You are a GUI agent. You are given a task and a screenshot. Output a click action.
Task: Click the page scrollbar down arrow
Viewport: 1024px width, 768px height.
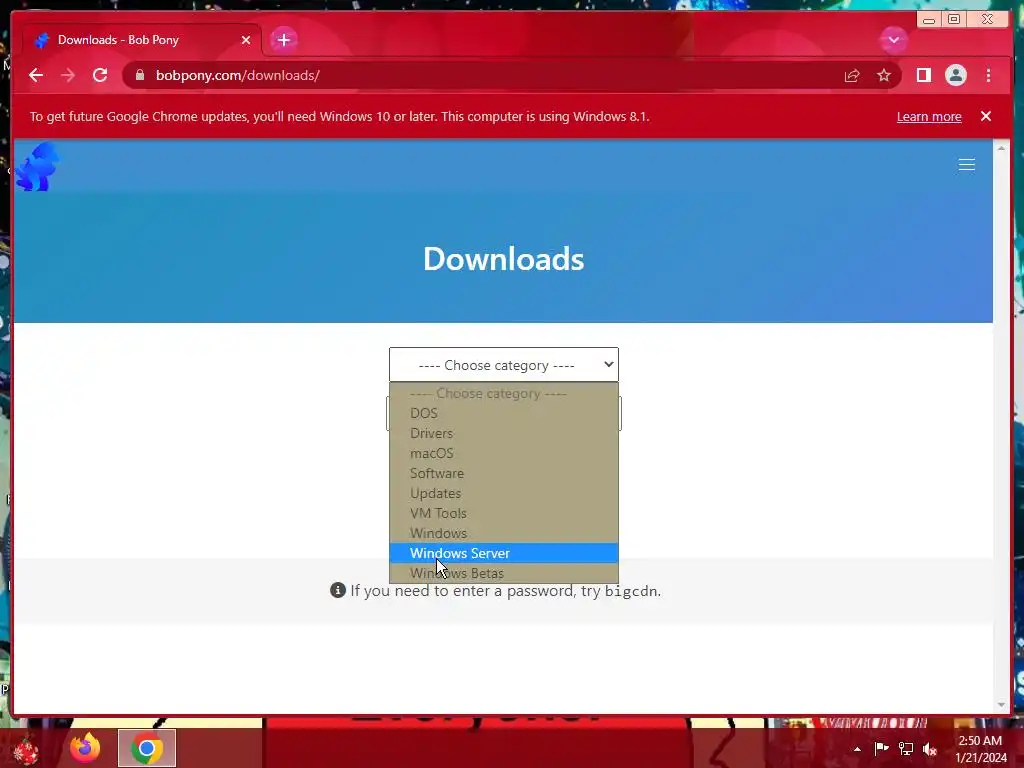tap(1001, 705)
